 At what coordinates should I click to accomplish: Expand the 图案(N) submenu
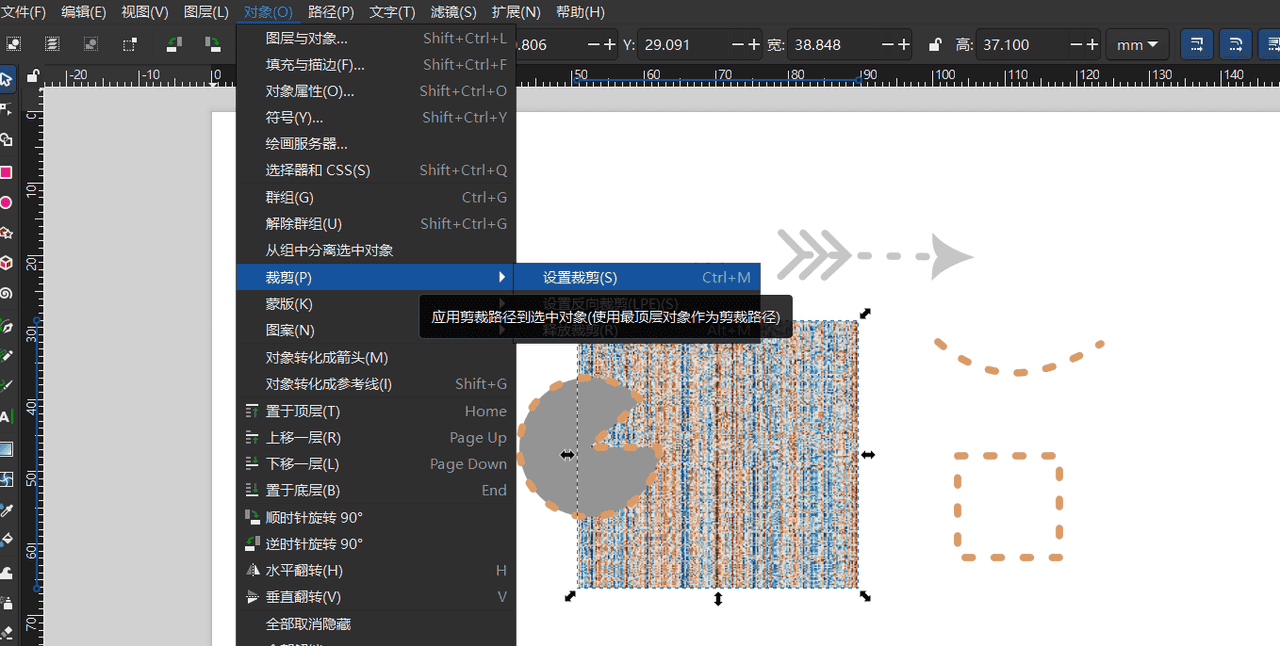point(375,330)
